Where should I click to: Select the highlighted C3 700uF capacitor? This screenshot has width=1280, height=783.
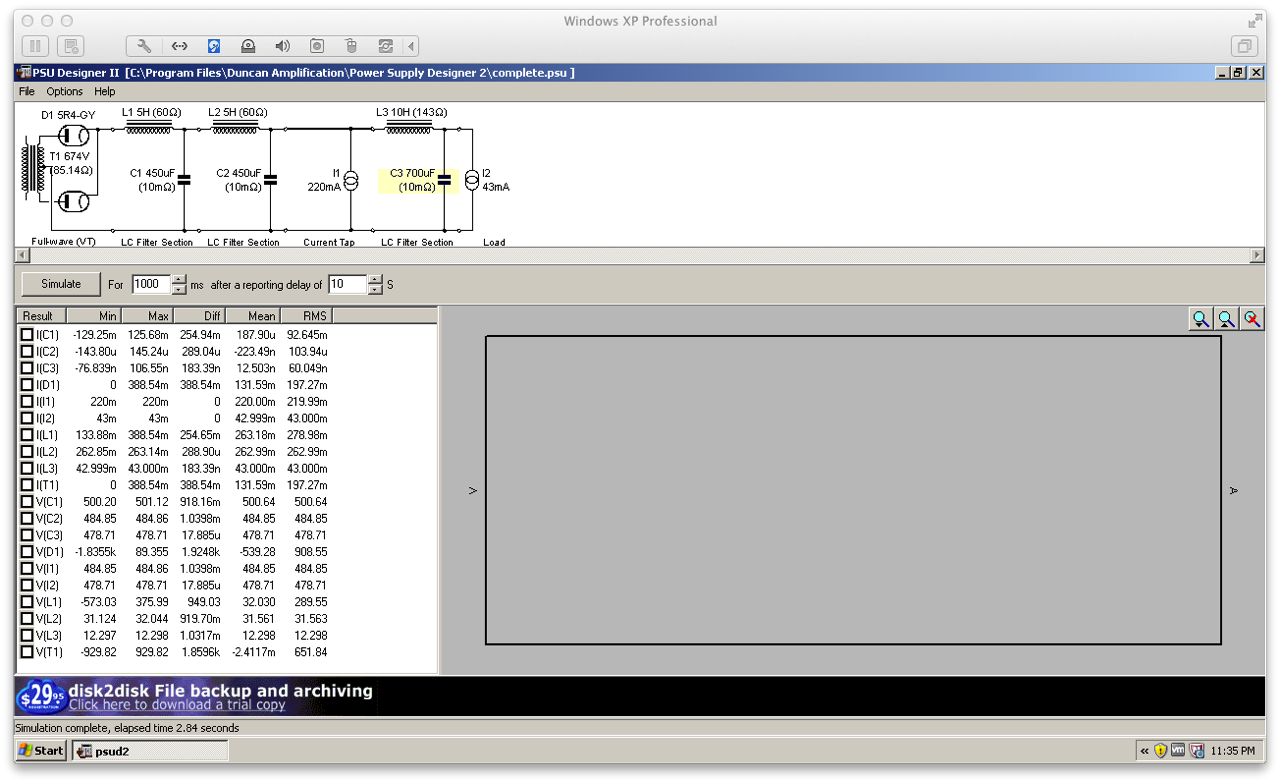coord(419,180)
